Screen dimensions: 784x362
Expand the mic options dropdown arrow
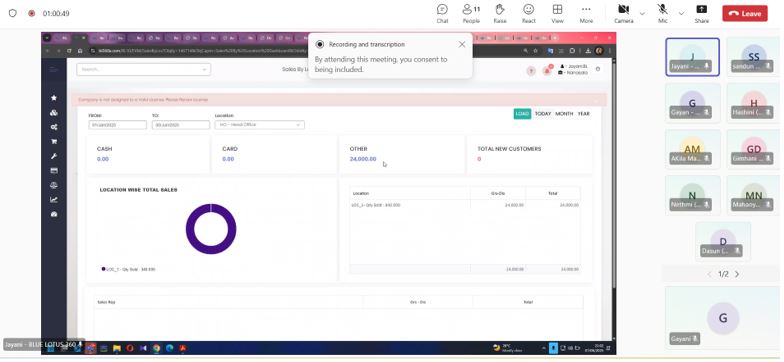(x=681, y=14)
